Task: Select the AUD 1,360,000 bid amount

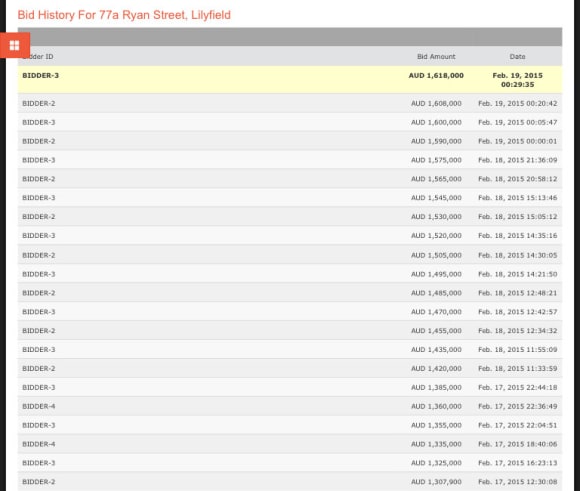Action: coord(436,406)
